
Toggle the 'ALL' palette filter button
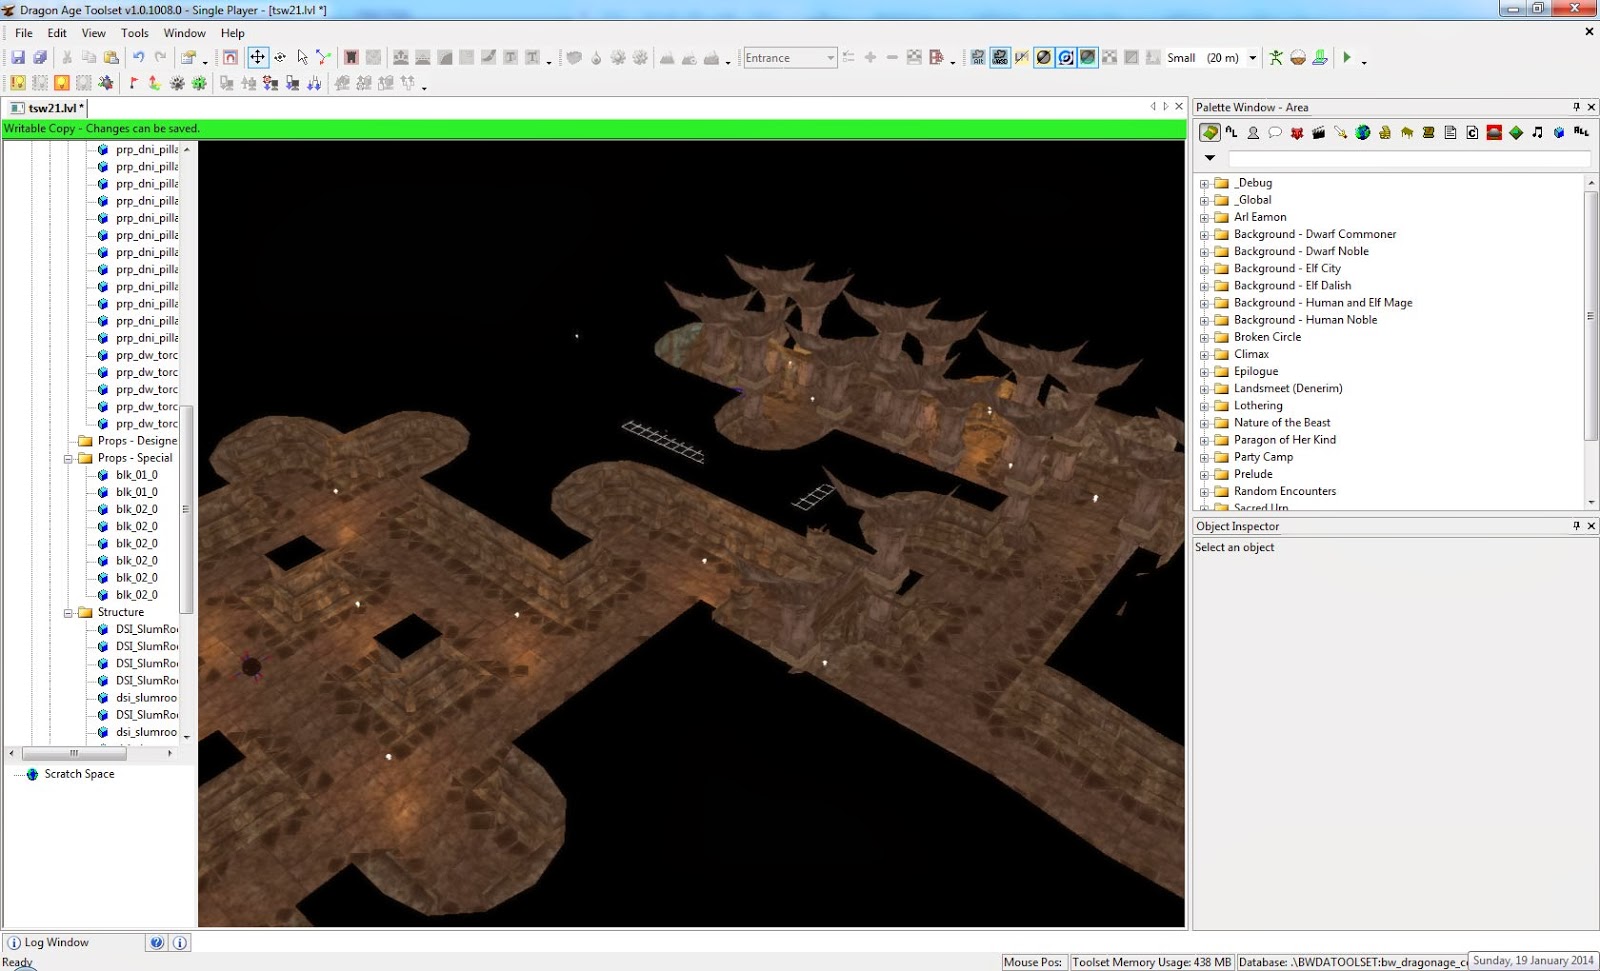(x=1582, y=132)
